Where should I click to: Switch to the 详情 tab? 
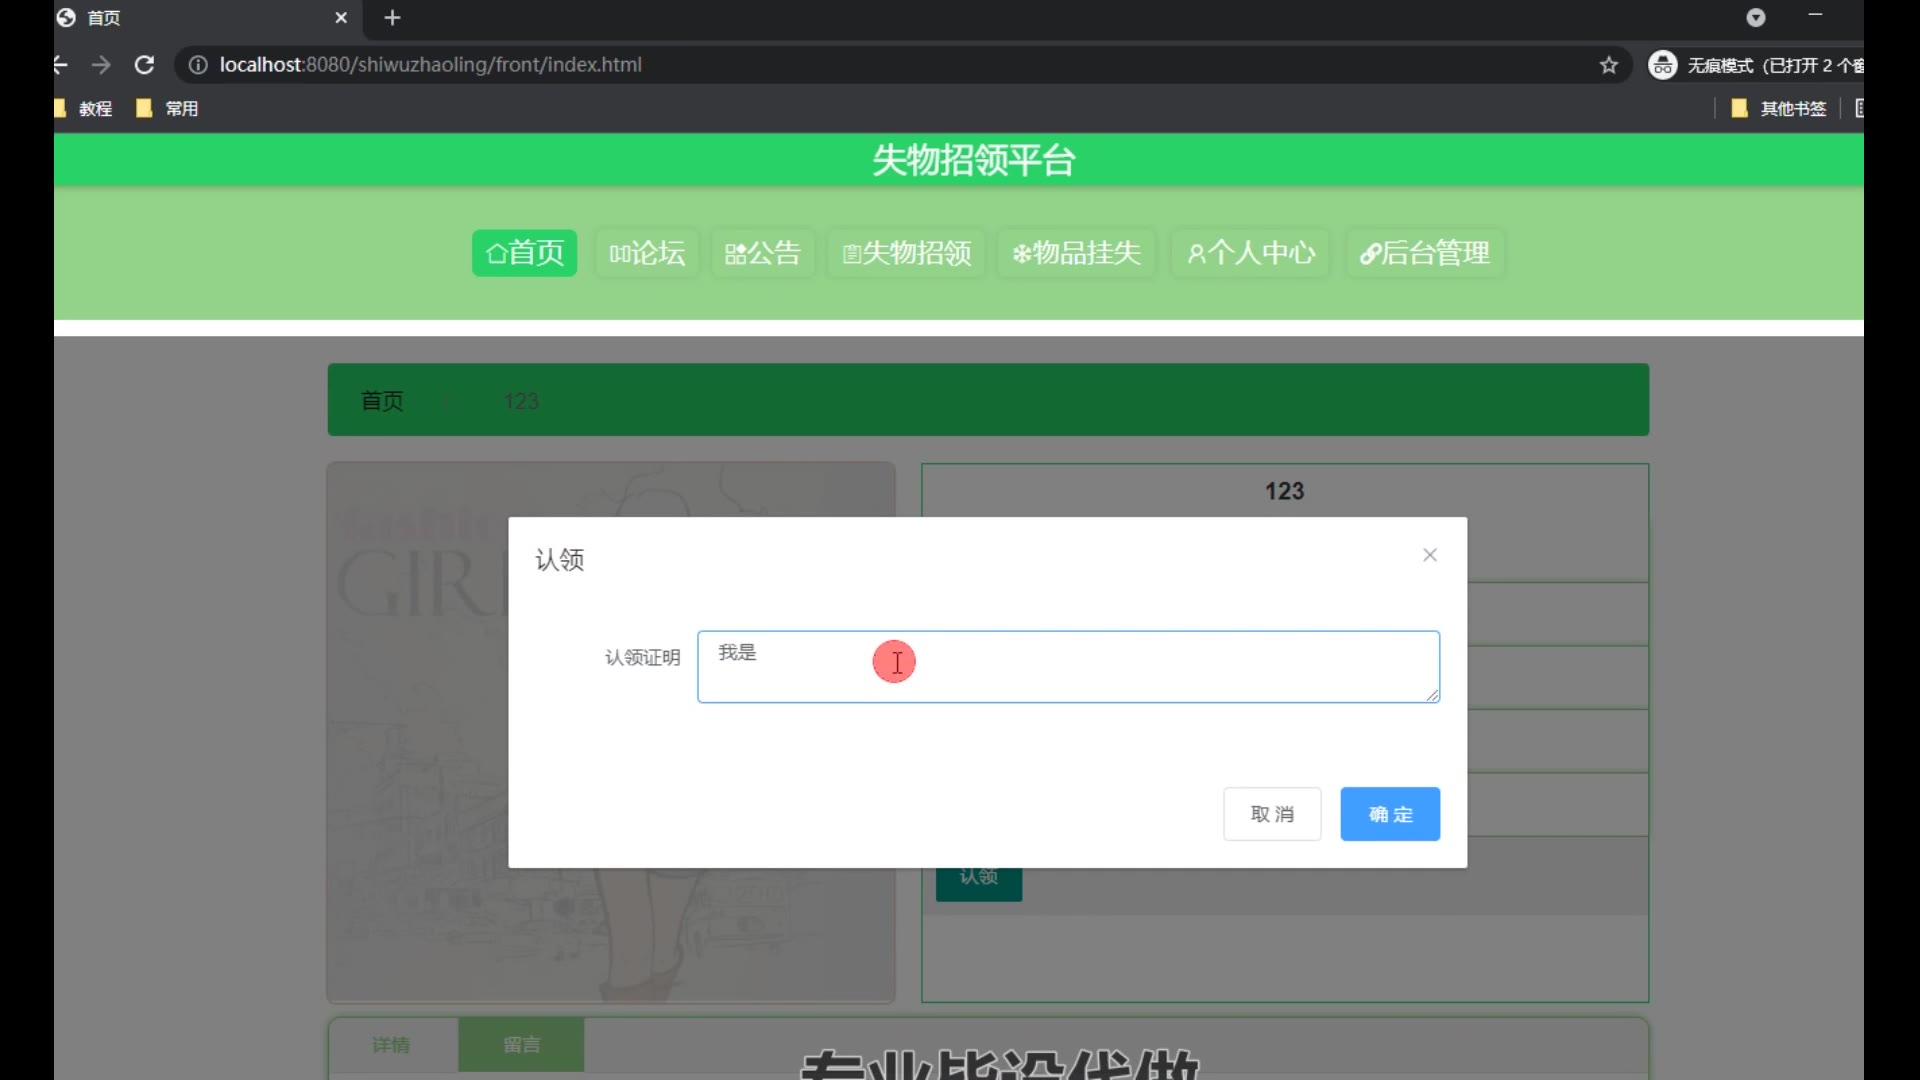(x=392, y=1044)
